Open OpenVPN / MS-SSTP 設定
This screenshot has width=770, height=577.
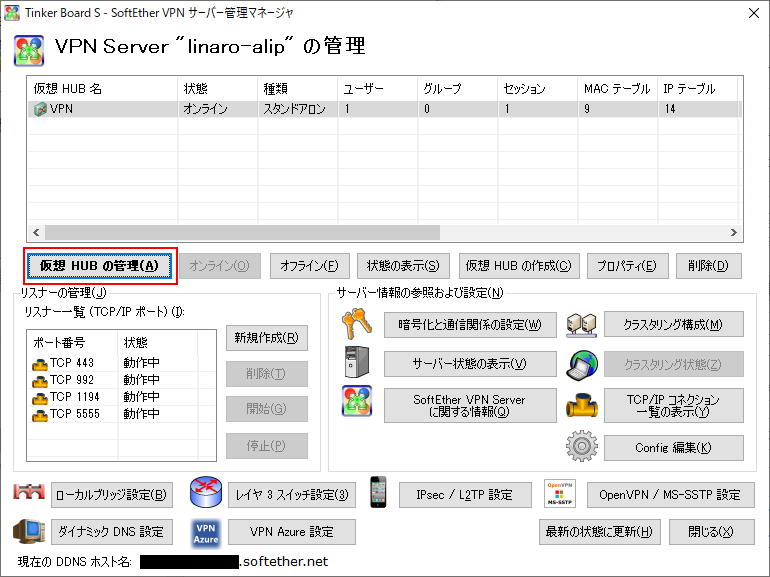(x=670, y=495)
